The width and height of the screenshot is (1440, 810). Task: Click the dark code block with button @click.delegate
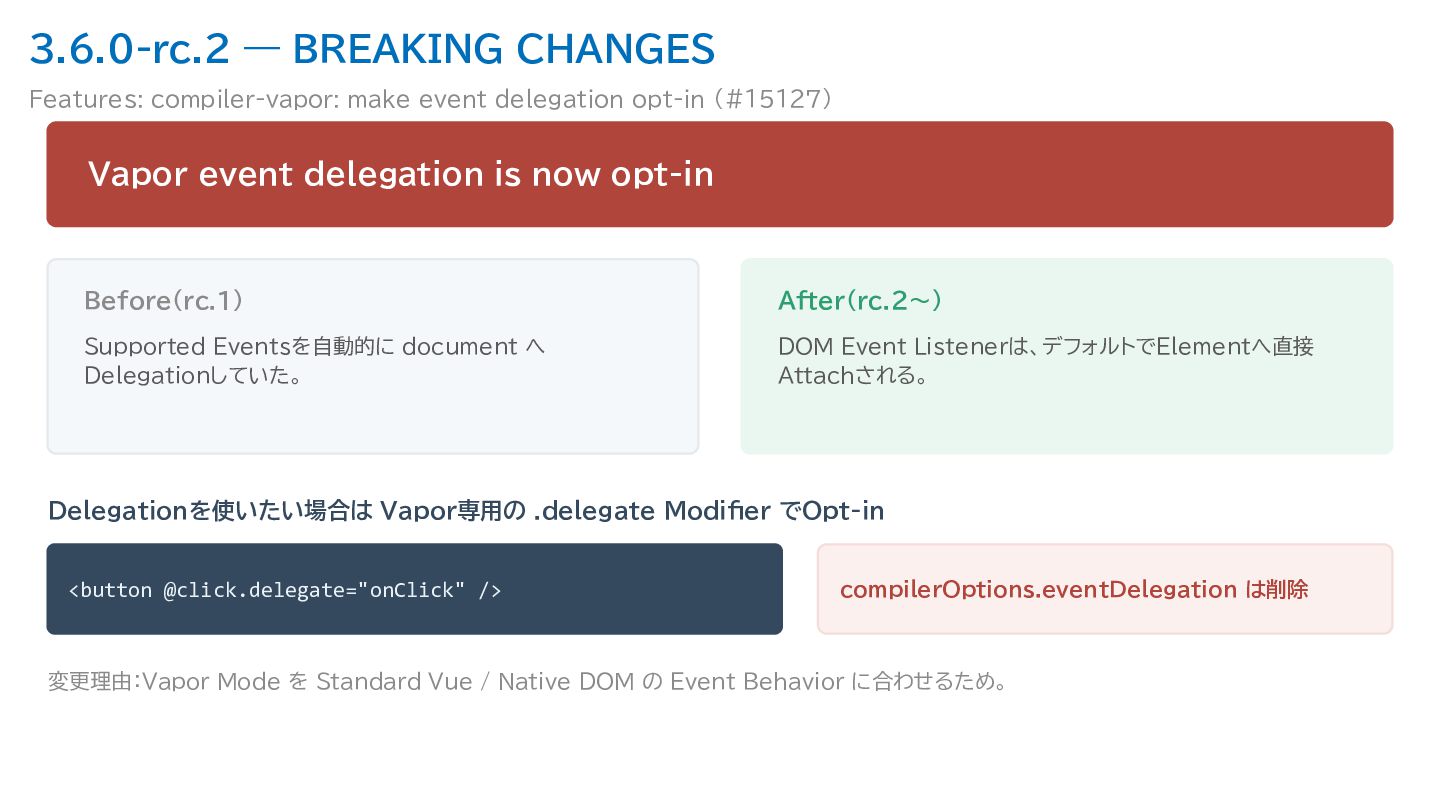tap(414, 589)
